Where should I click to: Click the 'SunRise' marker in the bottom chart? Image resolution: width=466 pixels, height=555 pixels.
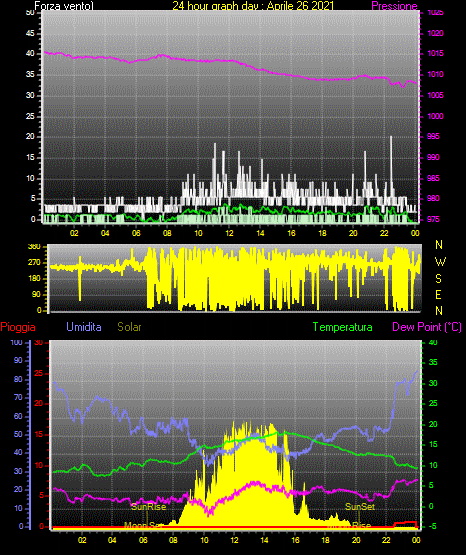coord(149,507)
